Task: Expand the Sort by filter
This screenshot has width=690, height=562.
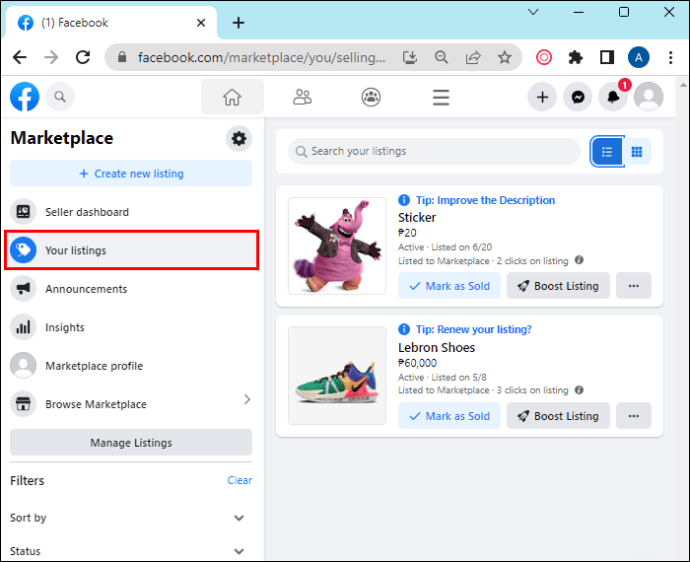Action: click(x=239, y=518)
